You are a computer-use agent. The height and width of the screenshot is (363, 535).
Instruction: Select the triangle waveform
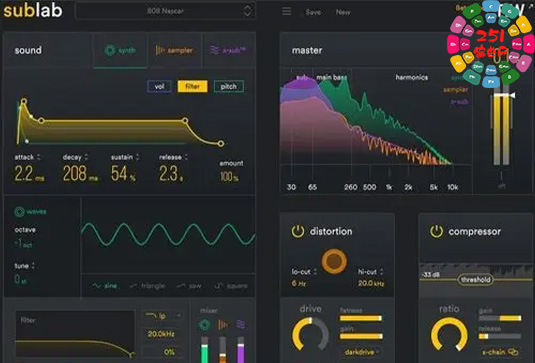[147, 286]
